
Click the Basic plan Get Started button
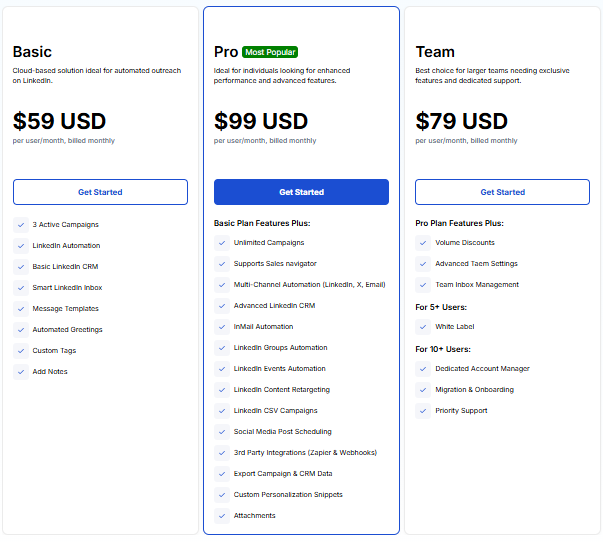point(100,192)
